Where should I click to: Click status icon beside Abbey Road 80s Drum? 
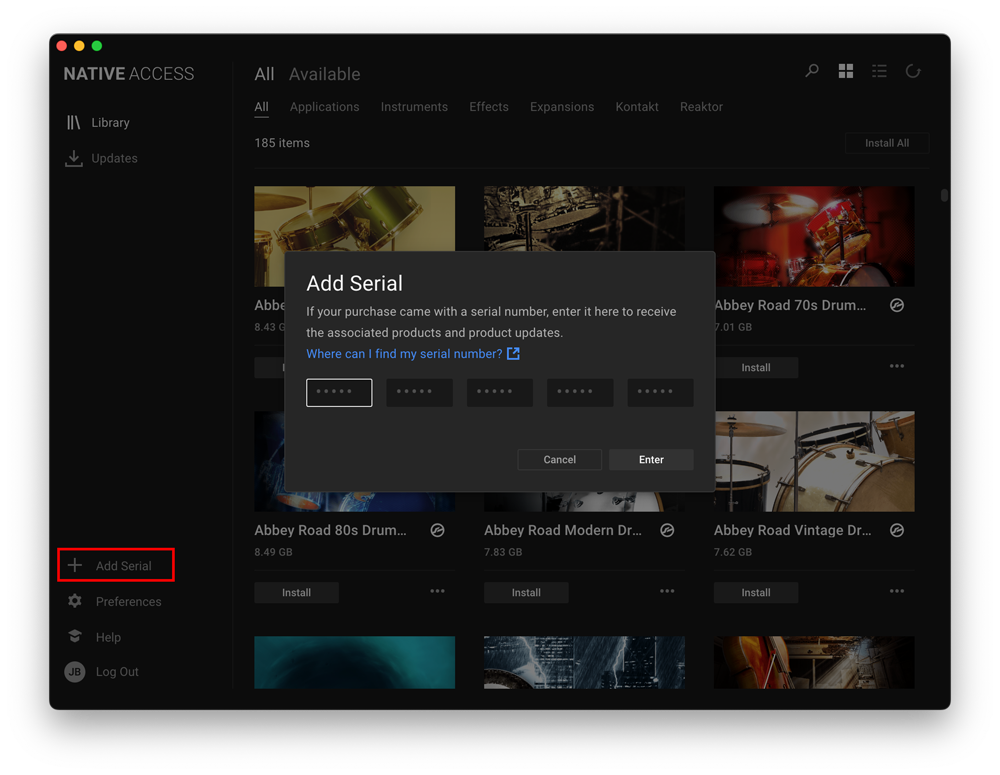(438, 530)
